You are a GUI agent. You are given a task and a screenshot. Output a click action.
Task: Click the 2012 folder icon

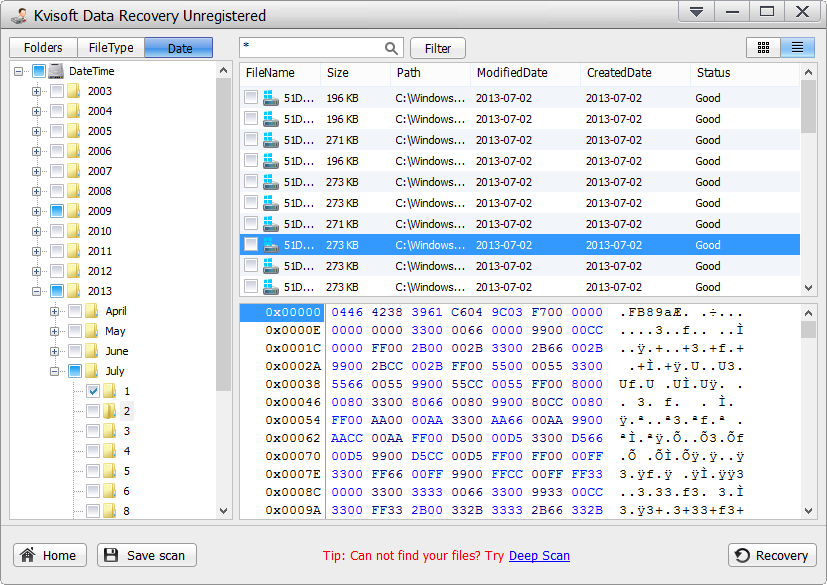[74, 271]
